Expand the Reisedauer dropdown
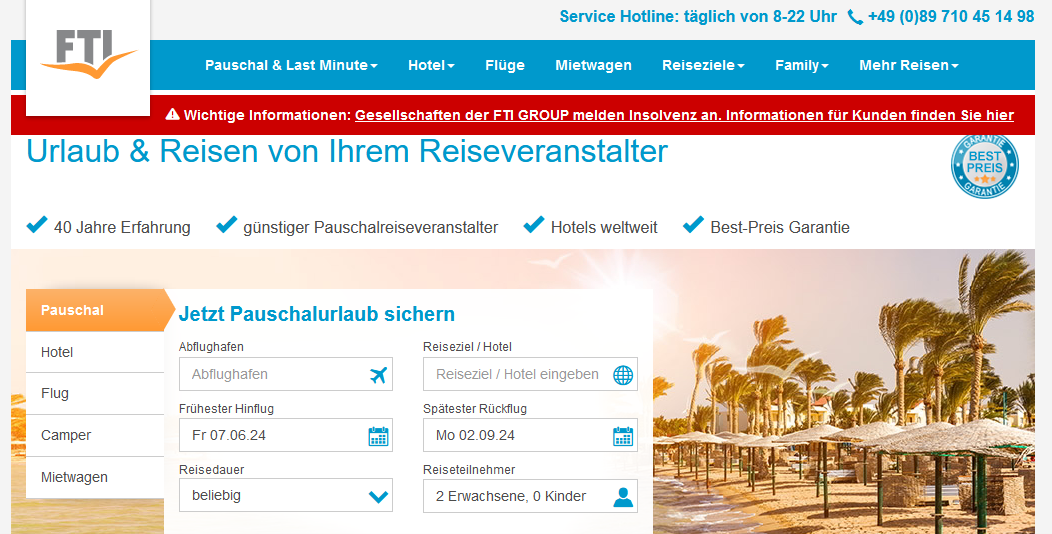The height and width of the screenshot is (534, 1052). (378, 497)
